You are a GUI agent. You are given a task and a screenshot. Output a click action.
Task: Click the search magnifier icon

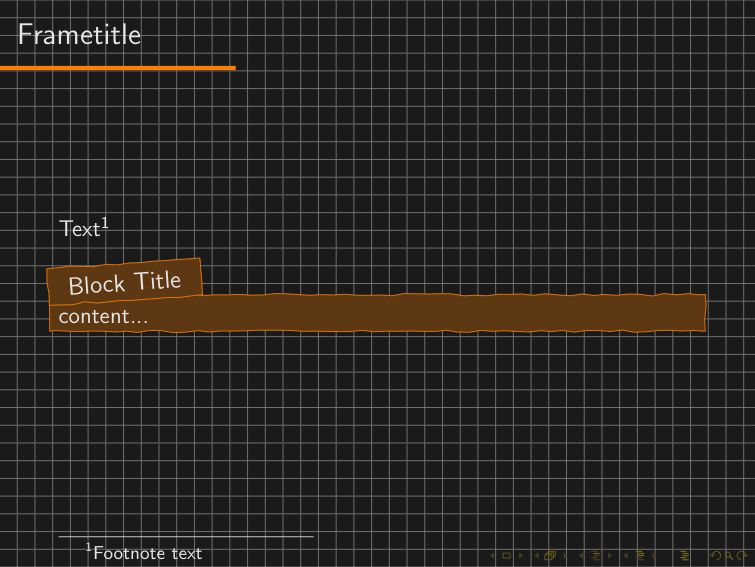pos(729,556)
